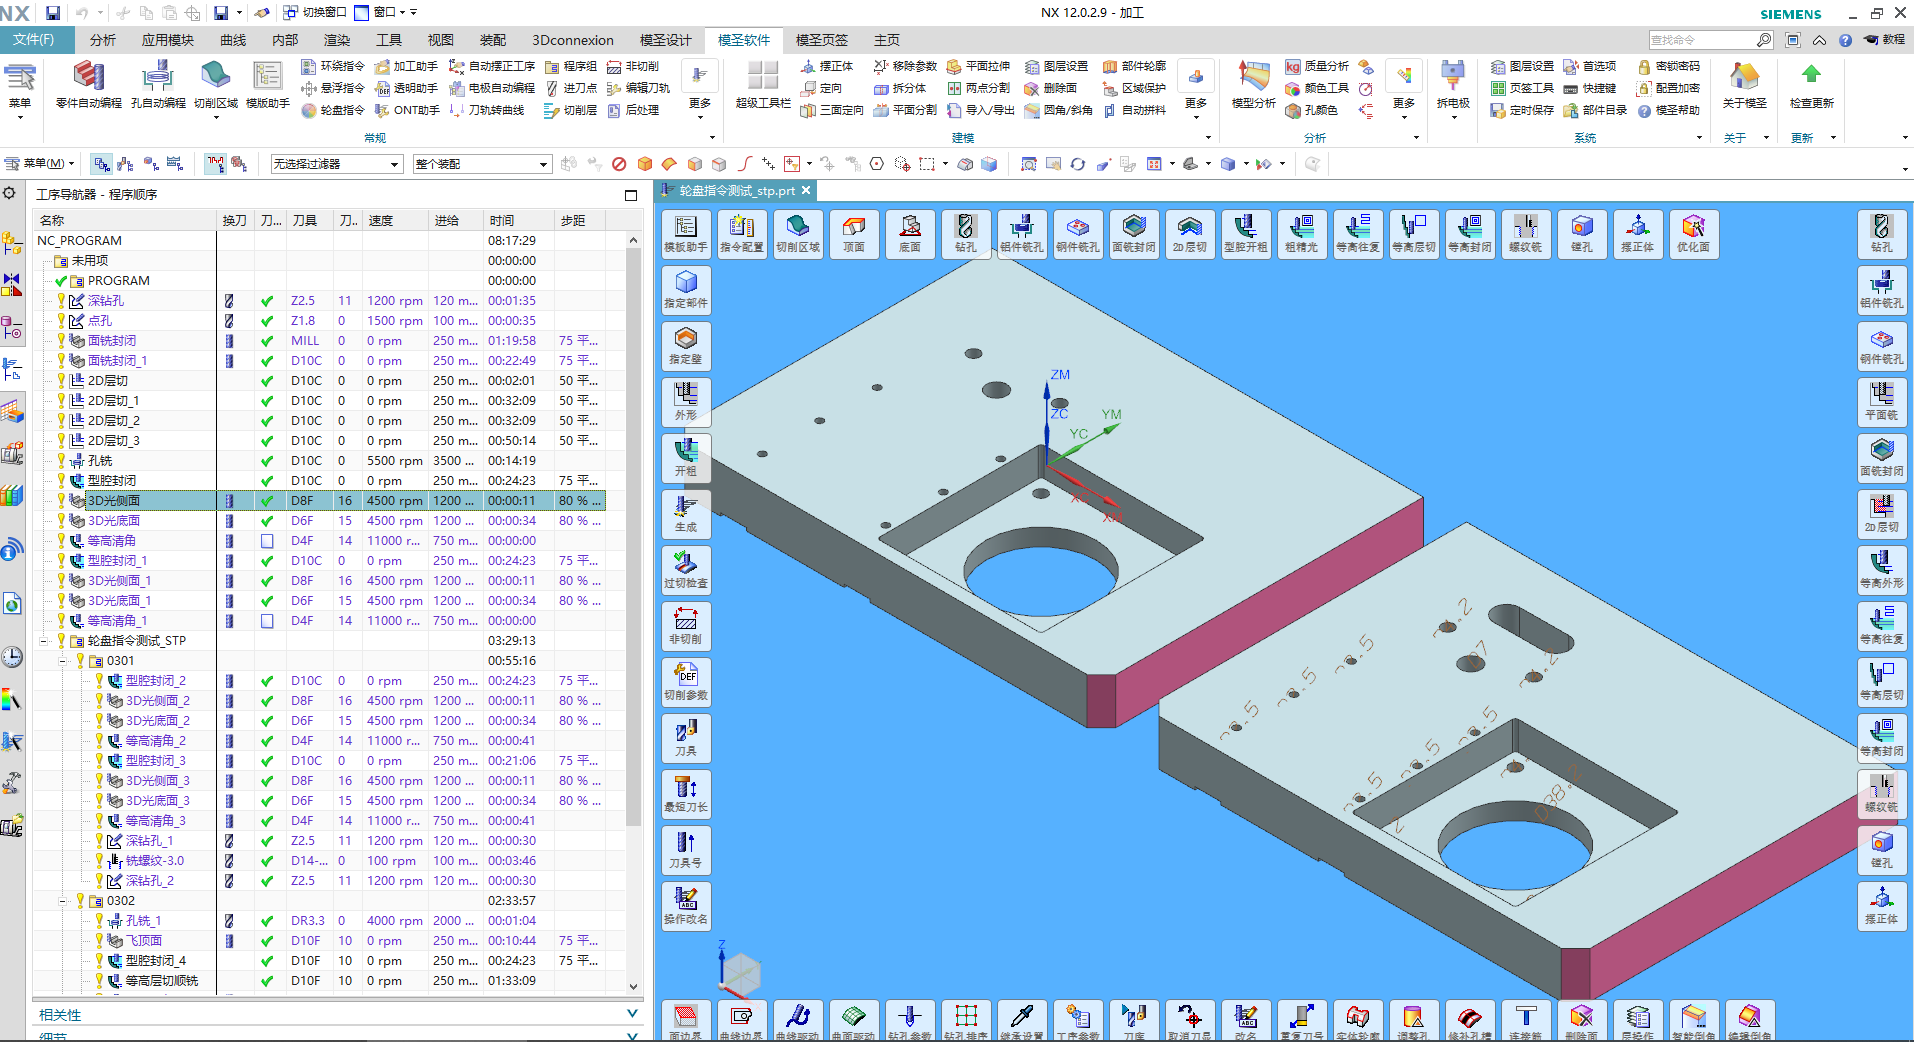Open the 质量分析 mass analysis tool
Viewport: 1914px width, 1042px height.
point(1317,66)
